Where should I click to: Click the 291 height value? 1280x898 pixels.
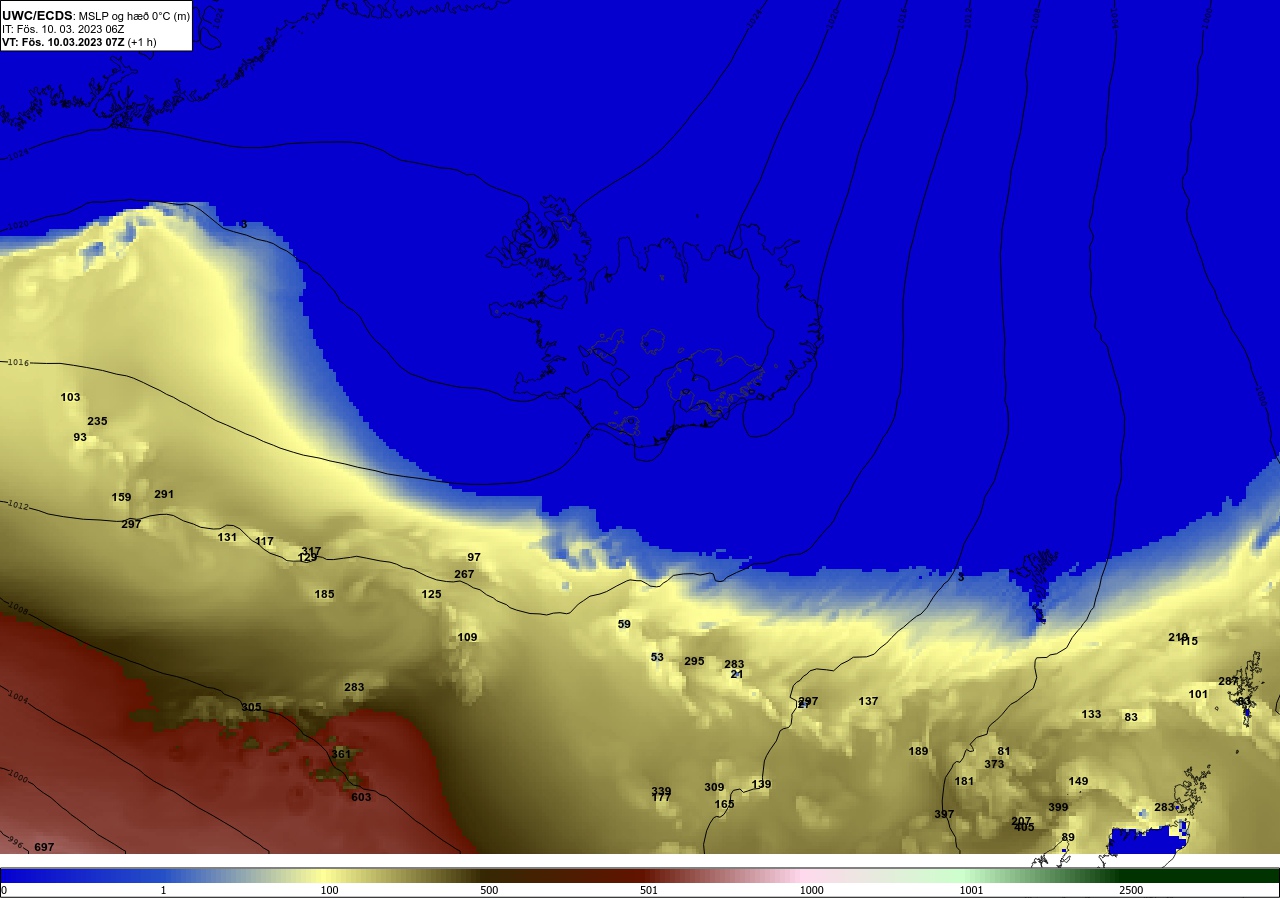point(164,494)
